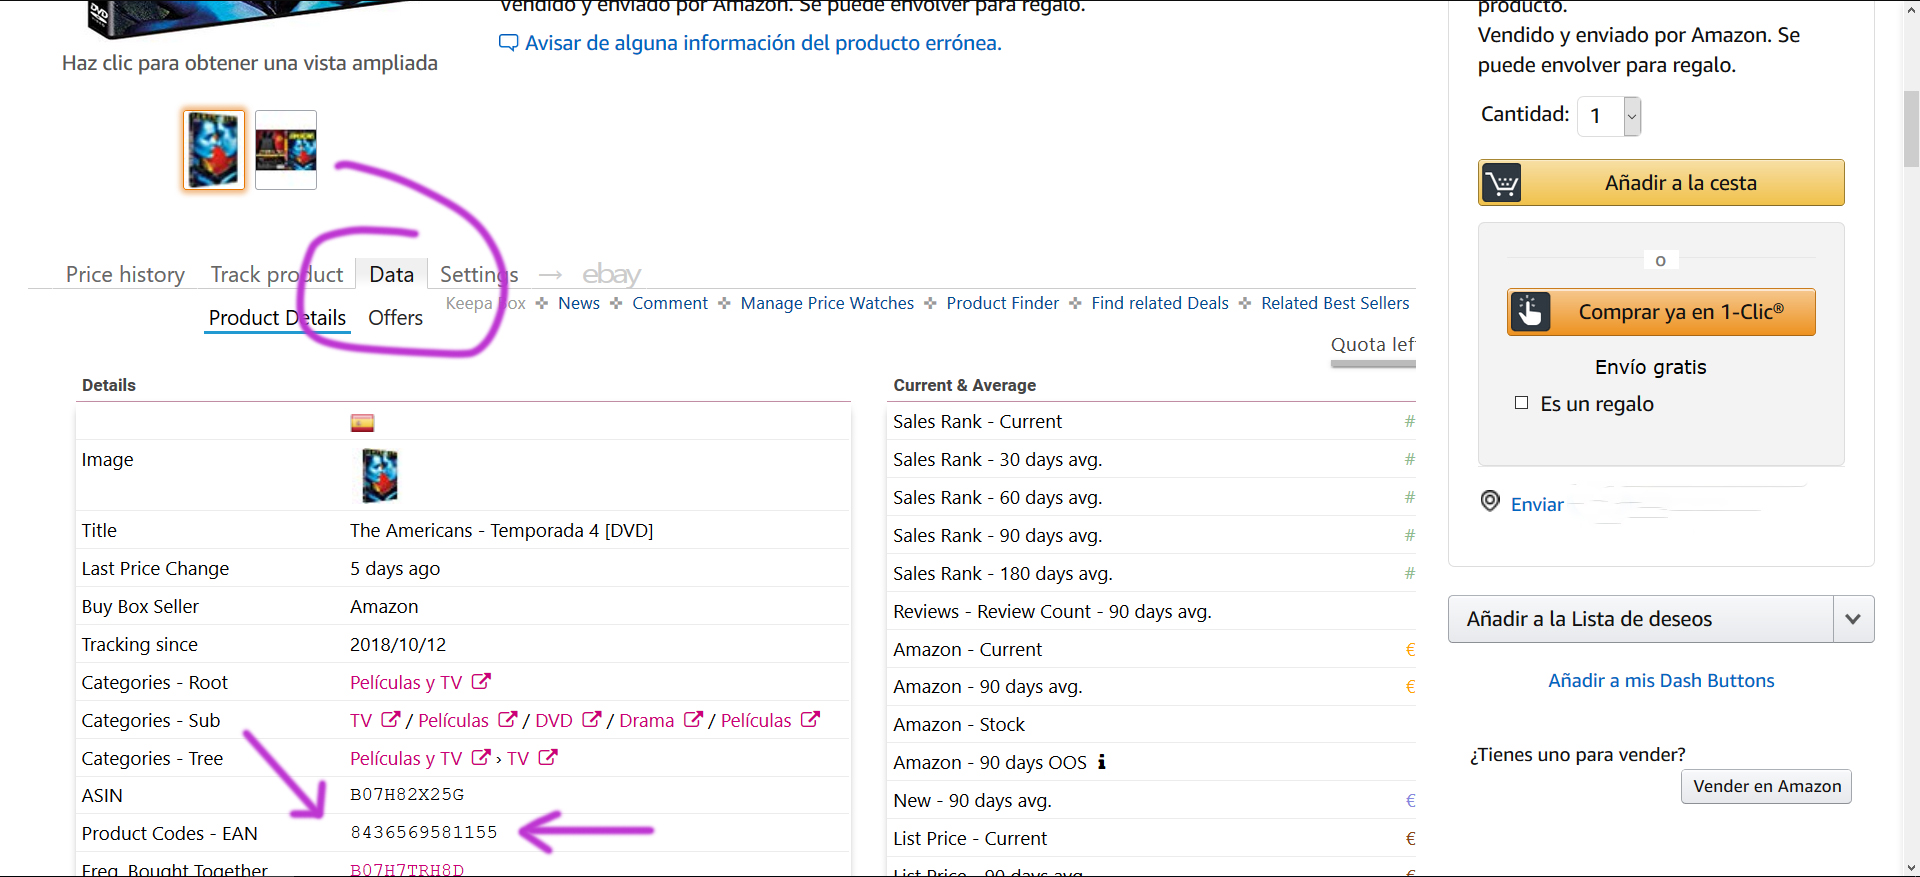Open external link icon after Drama in Categories - Sub
The width and height of the screenshot is (1920, 877).
tap(693, 720)
